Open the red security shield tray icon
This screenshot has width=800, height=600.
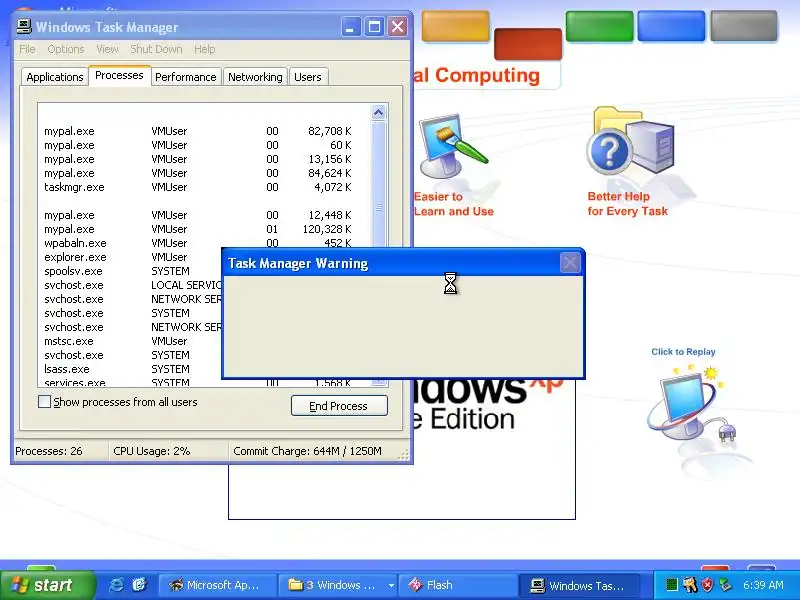tap(707, 585)
